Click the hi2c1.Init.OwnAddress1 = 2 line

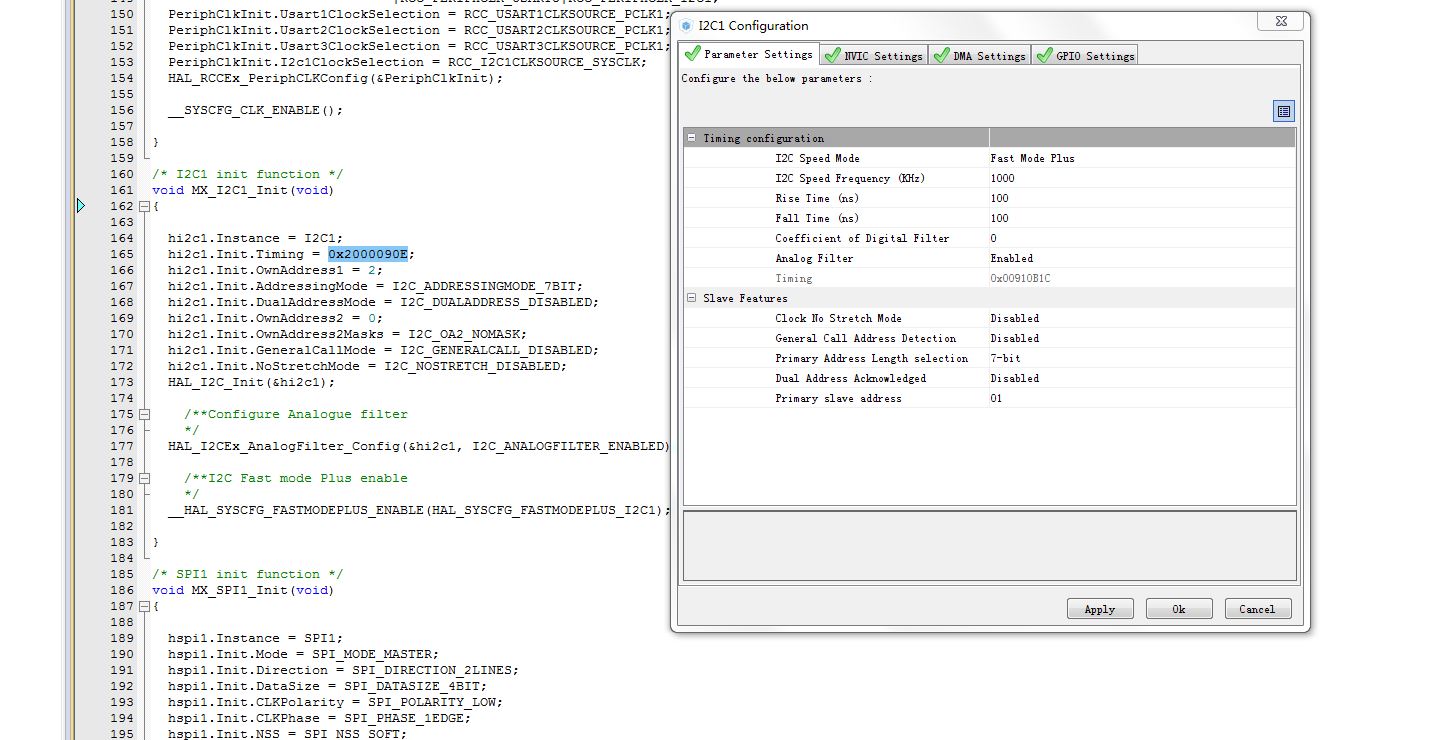276,270
